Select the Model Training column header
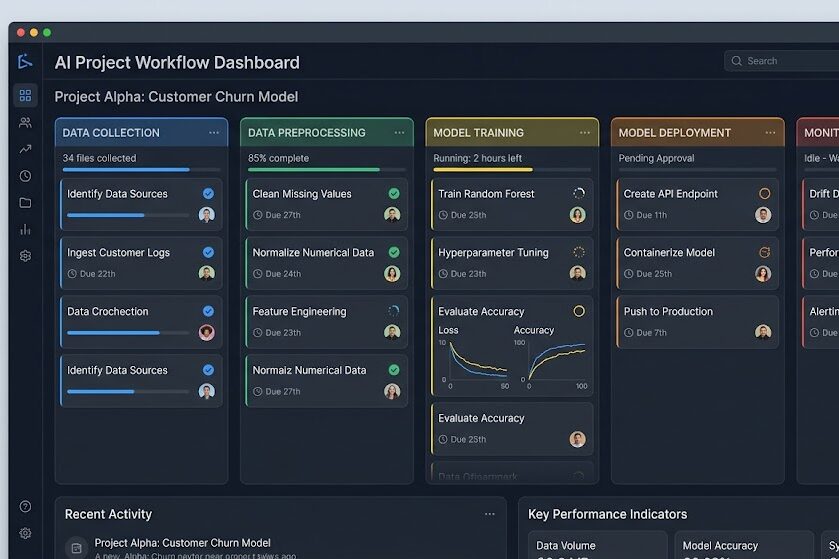This screenshot has height=559, width=839. [512, 133]
